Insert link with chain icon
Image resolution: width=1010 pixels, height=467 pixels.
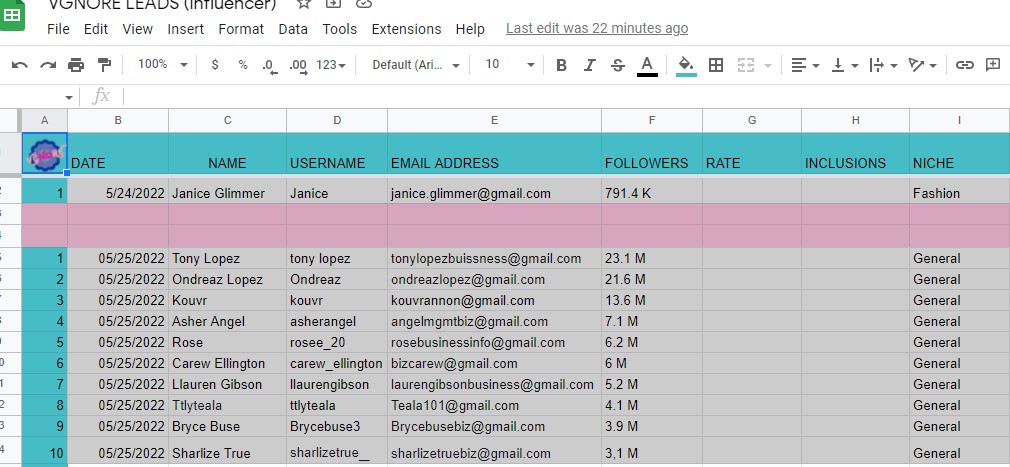click(964, 65)
